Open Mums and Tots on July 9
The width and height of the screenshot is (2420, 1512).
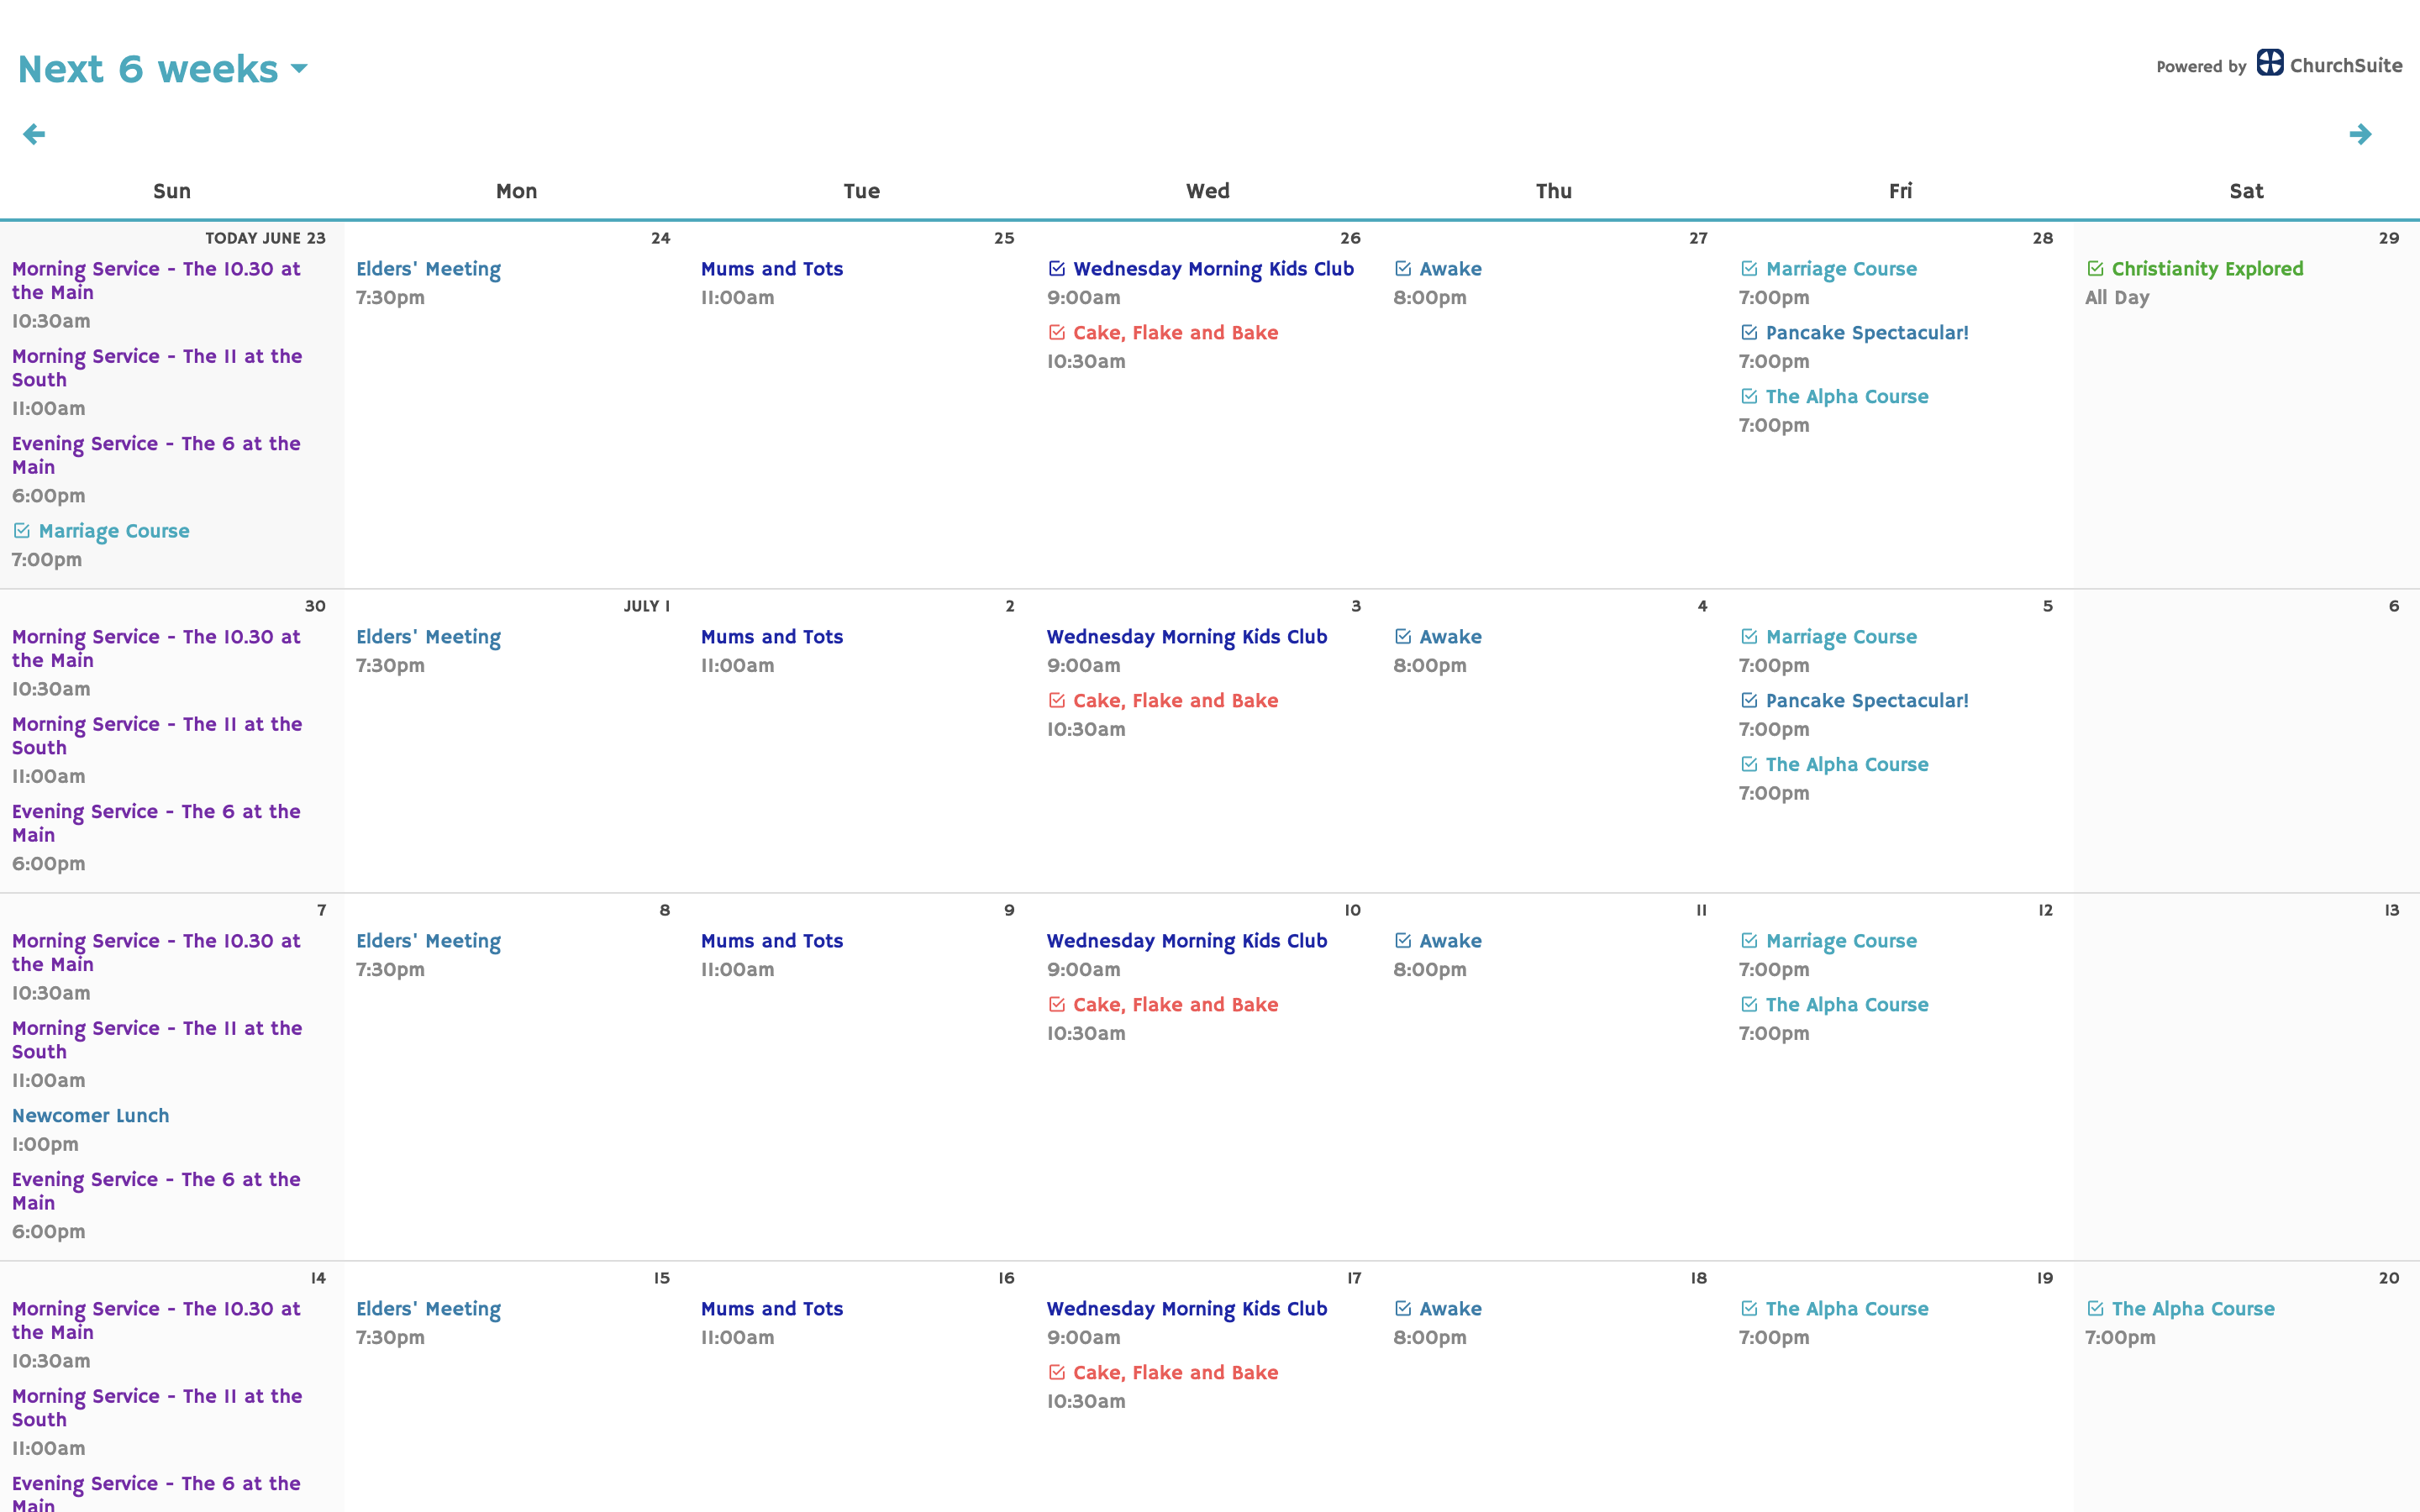[772, 941]
